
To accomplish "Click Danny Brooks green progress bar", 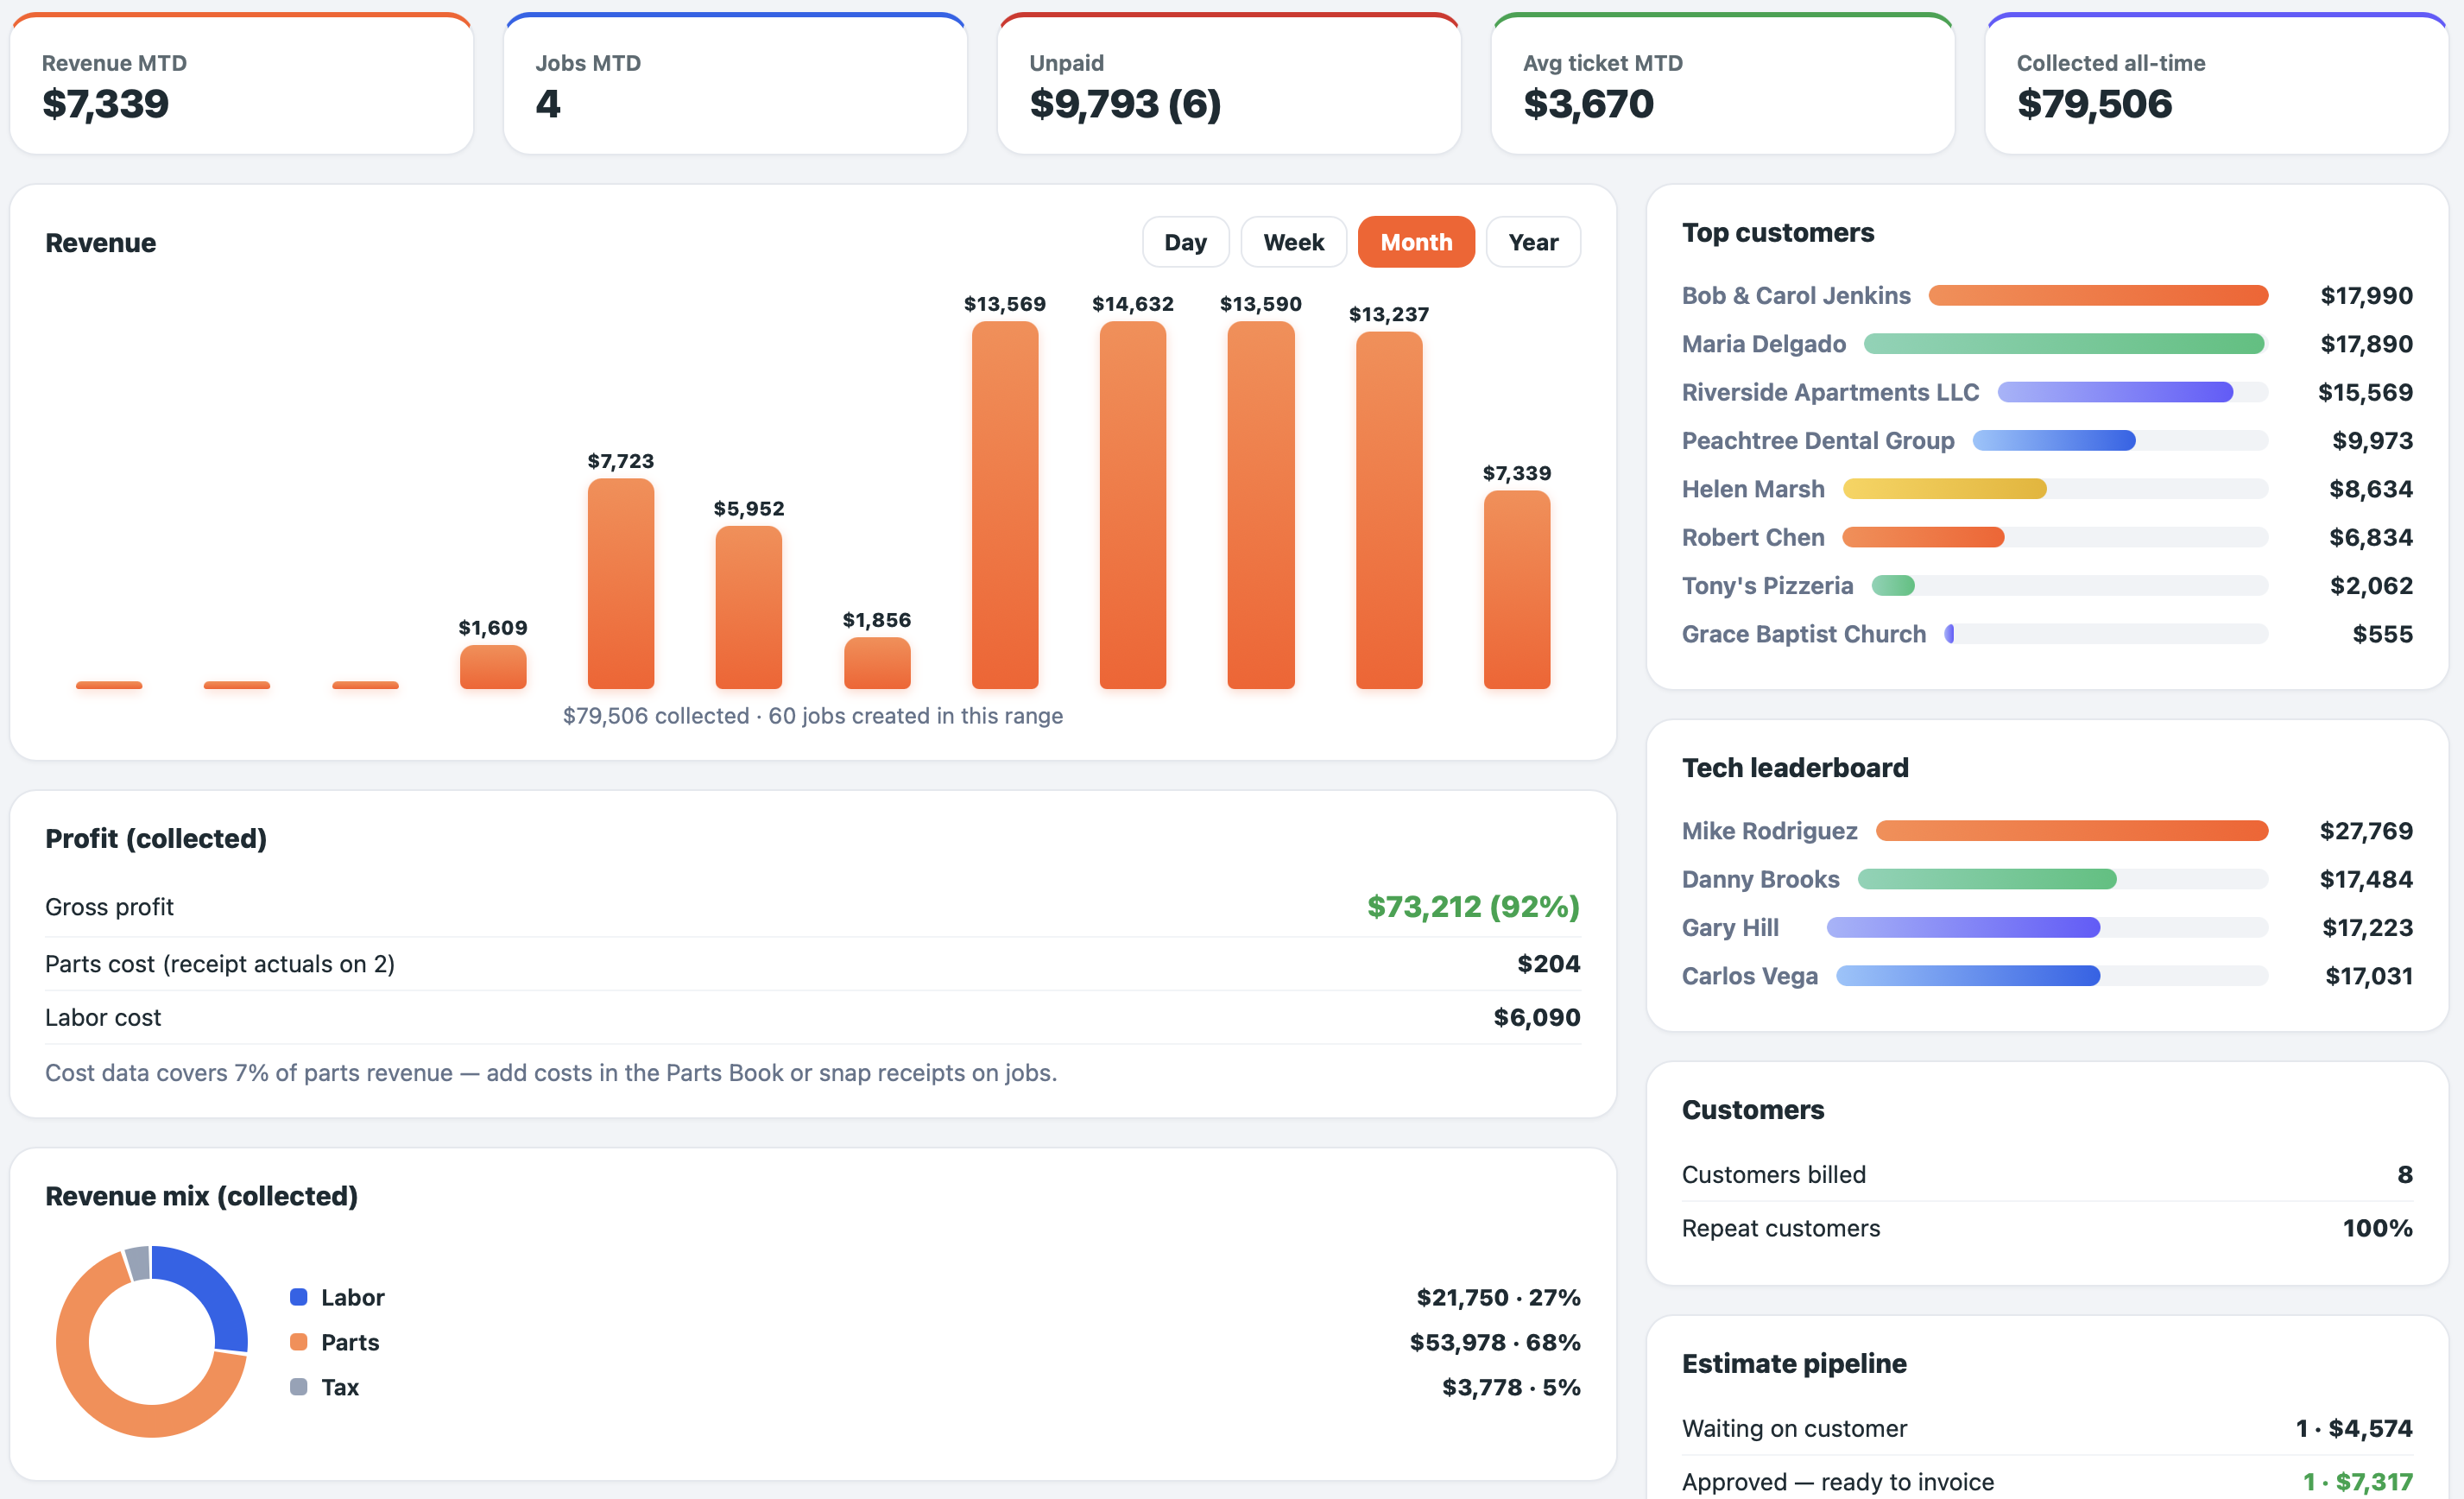I will tap(1986, 879).
